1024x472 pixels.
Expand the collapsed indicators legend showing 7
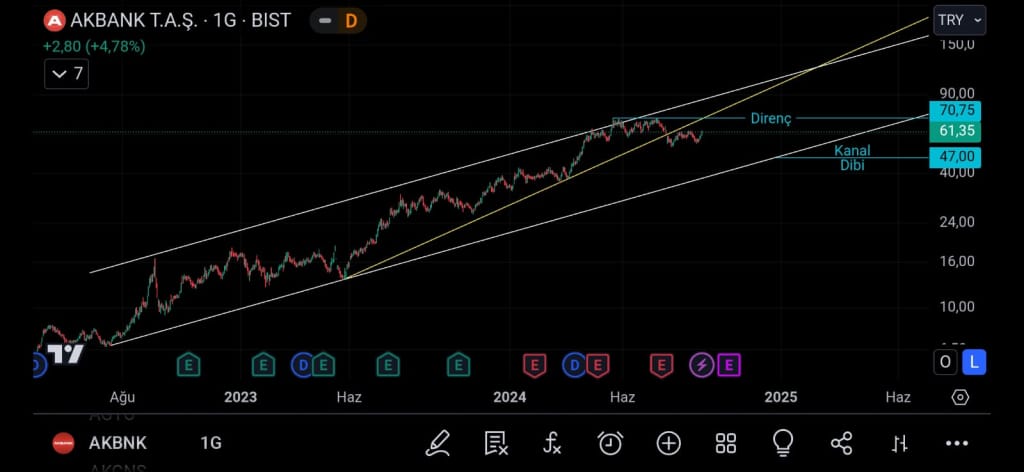point(67,74)
